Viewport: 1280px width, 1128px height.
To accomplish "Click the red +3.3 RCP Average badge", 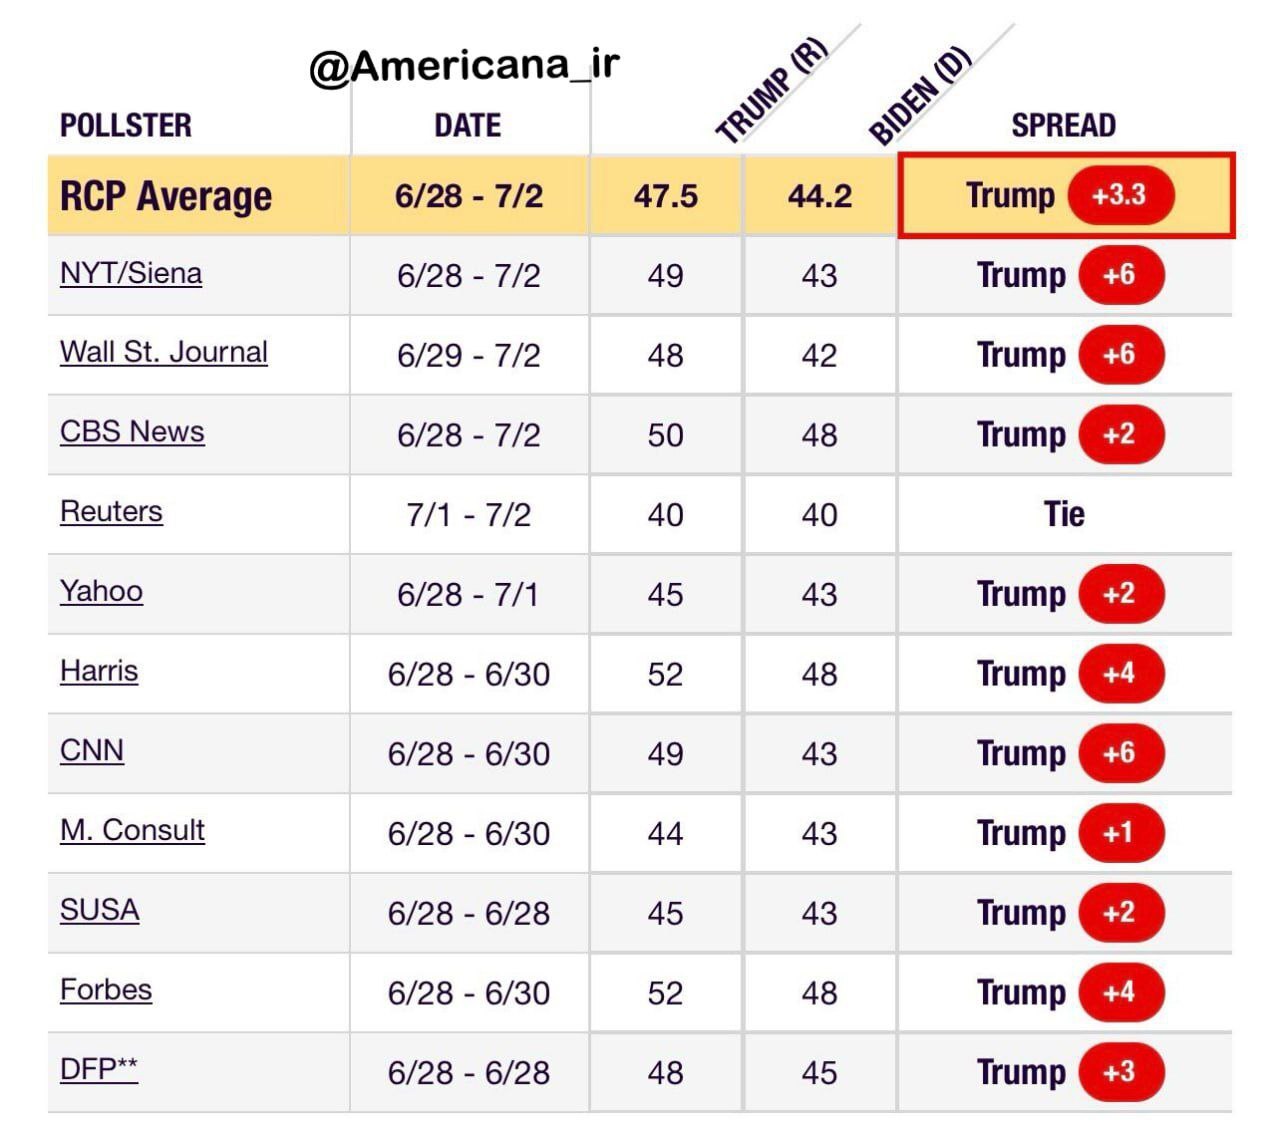I will click(x=1120, y=195).
